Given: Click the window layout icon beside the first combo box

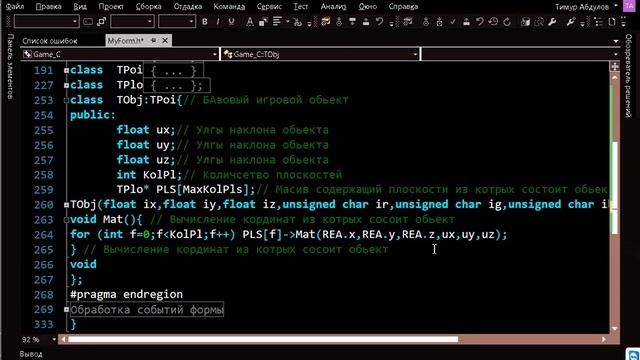Looking at the screenshot, I should pos(102,22).
